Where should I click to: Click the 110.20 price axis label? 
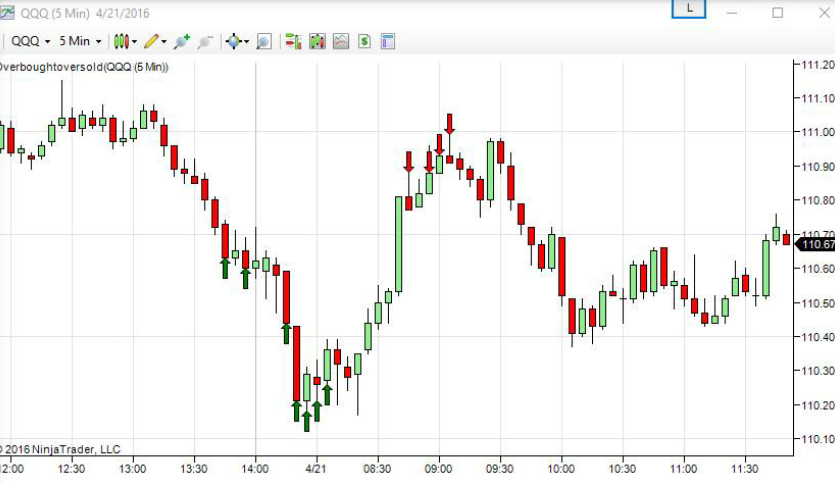(x=818, y=405)
